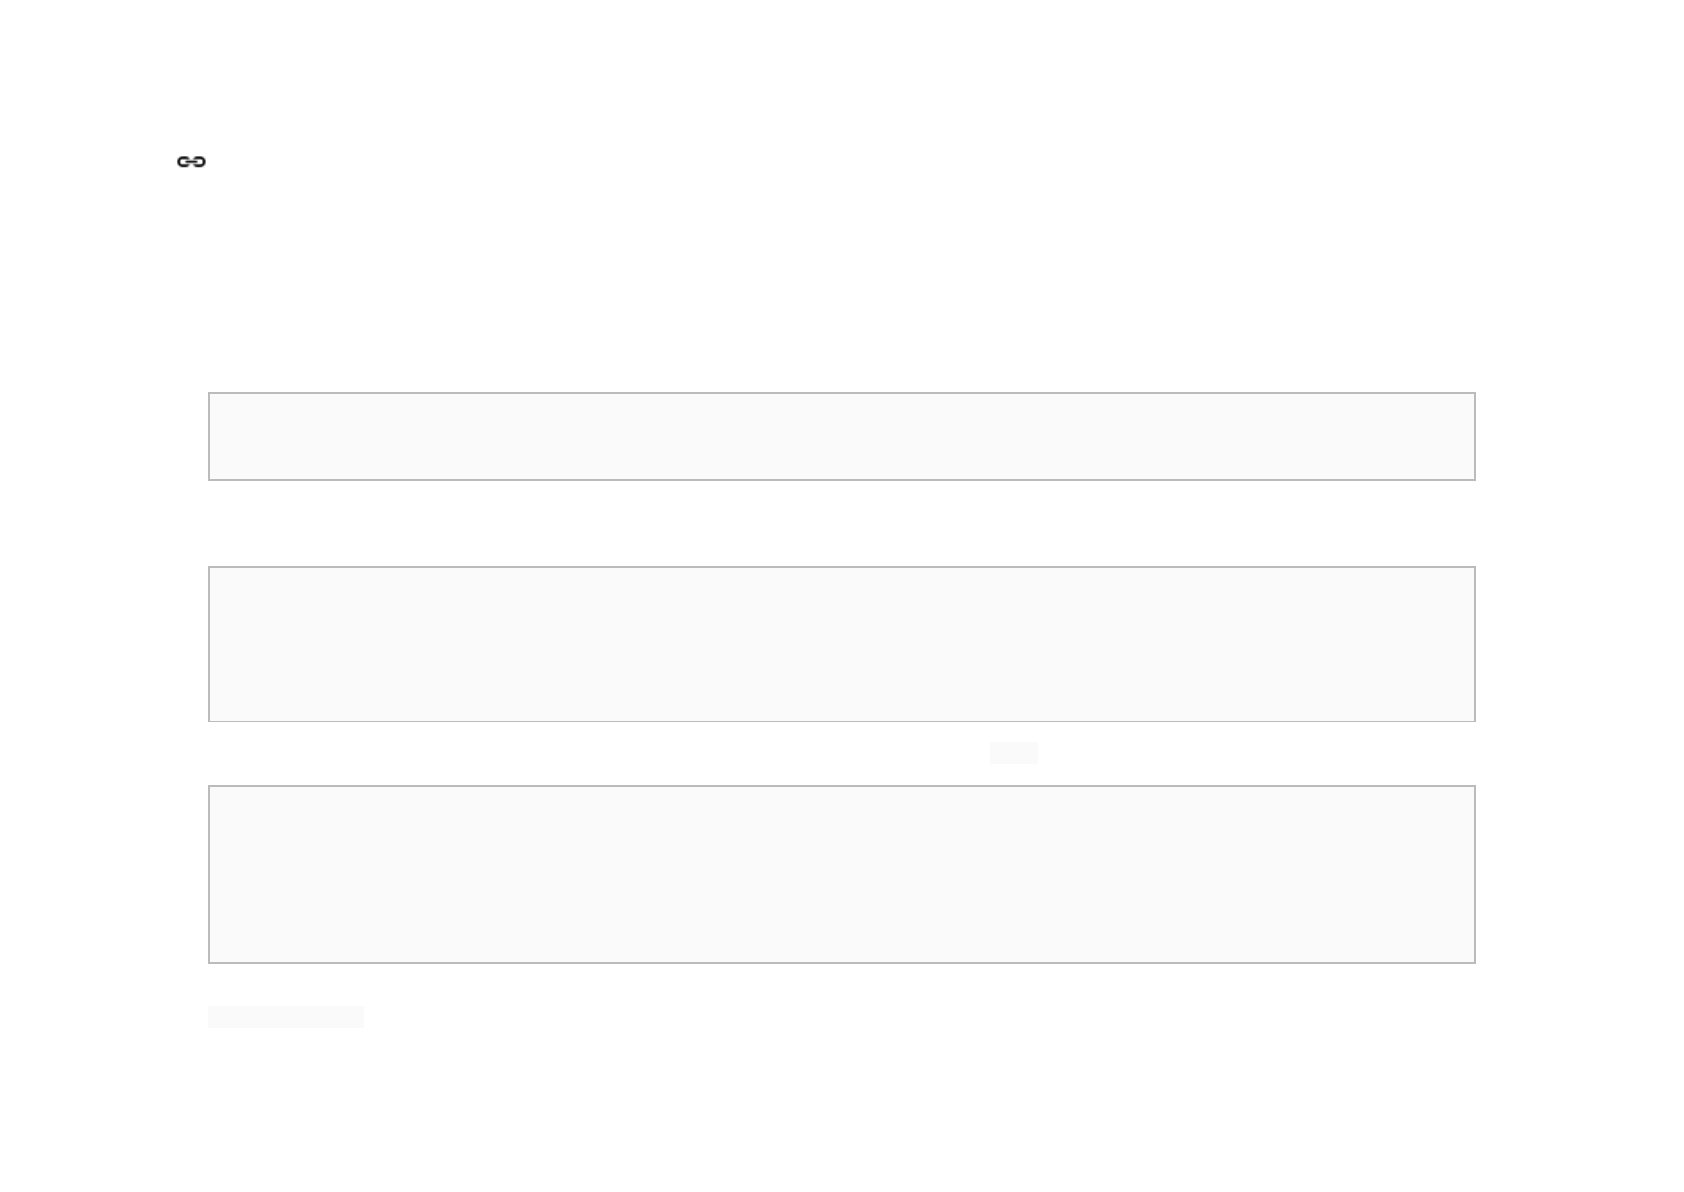
Task: Place cursor in the lowest bordered box
Action: coord(842,874)
